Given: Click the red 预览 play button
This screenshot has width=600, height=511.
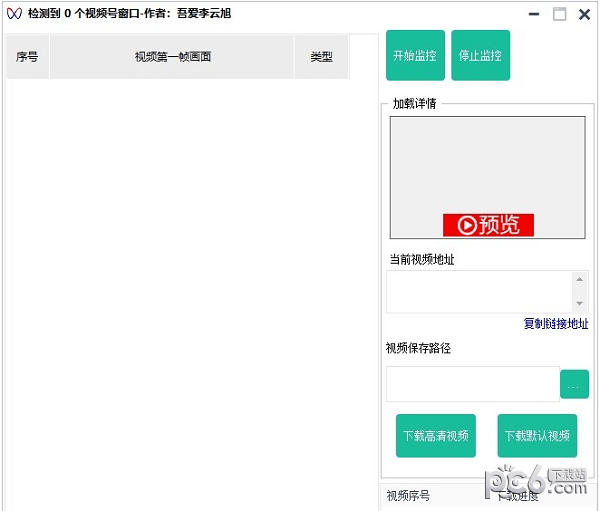Looking at the screenshot, I should [488, 225].
